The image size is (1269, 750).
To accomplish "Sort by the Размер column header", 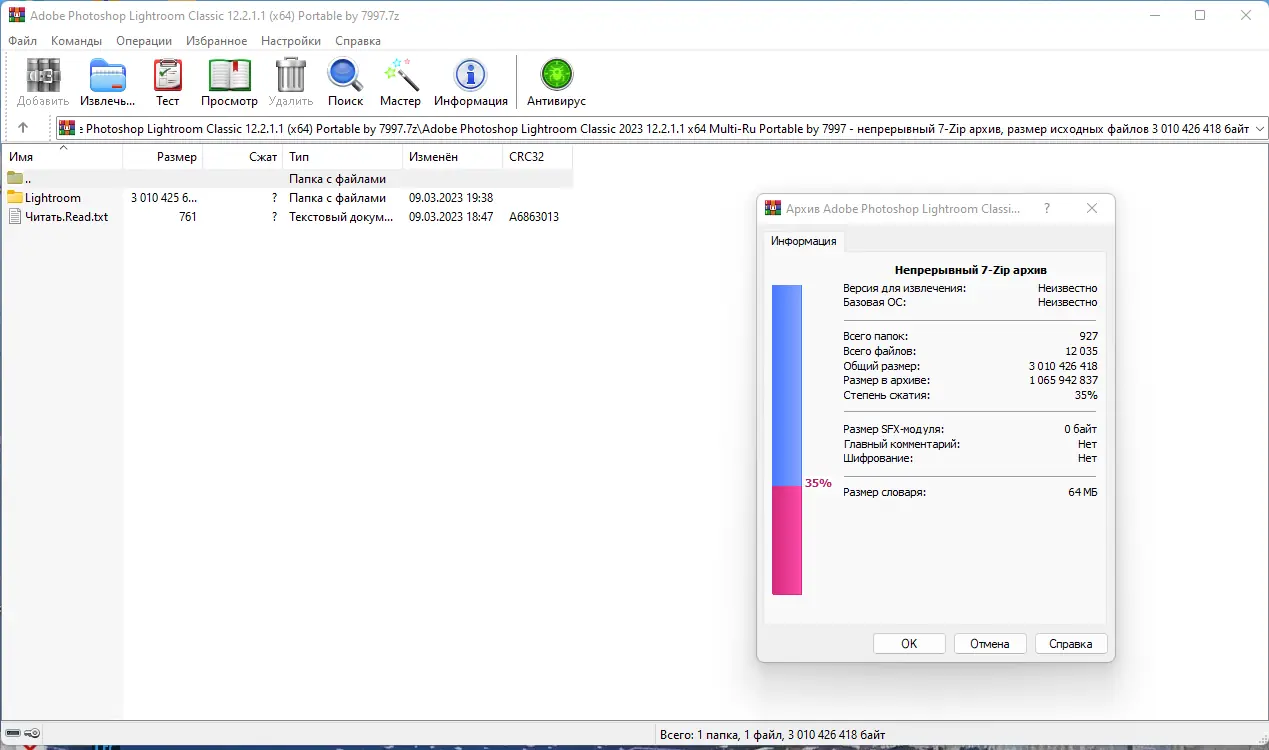I will click(x=162, y=157).
